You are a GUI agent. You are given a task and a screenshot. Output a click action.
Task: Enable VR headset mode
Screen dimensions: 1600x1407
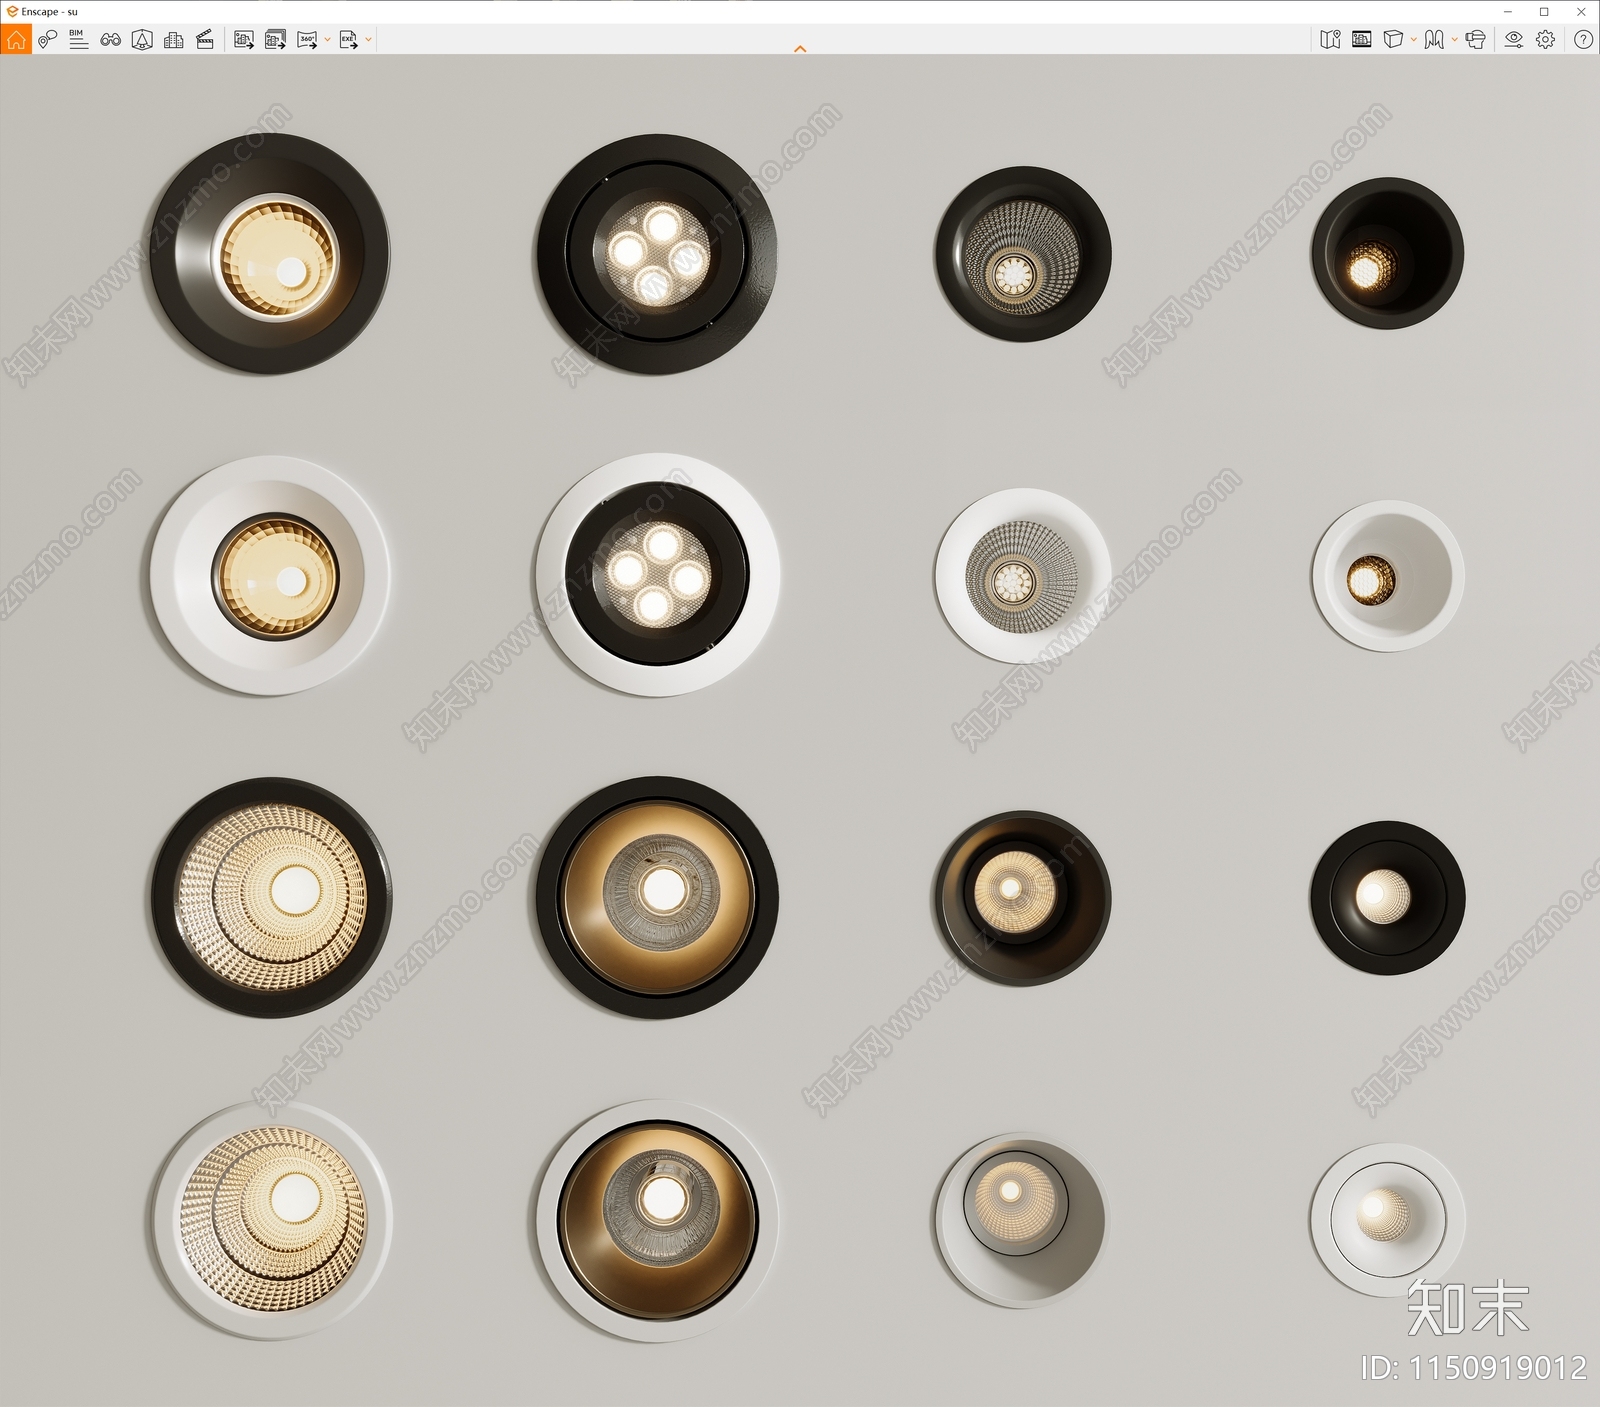point(1475,39)
